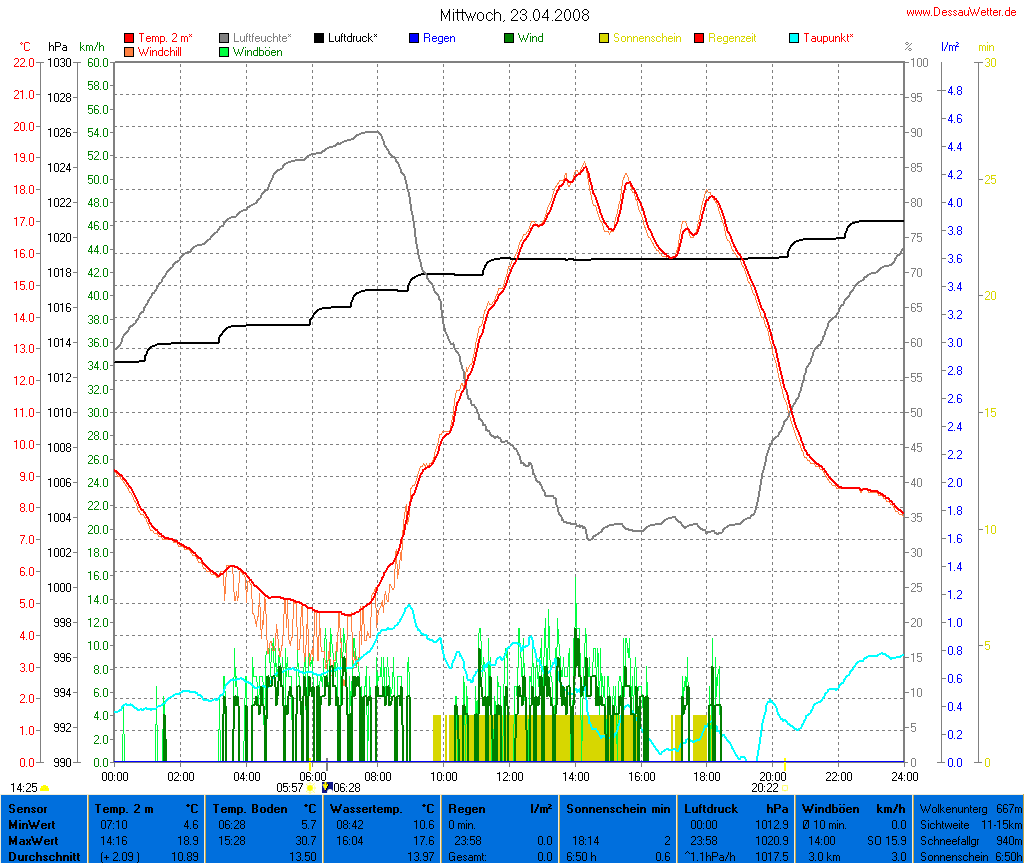Click the bright green Windböen legend square
Viewport: 1024px width, 863px height.
point(224,51)
